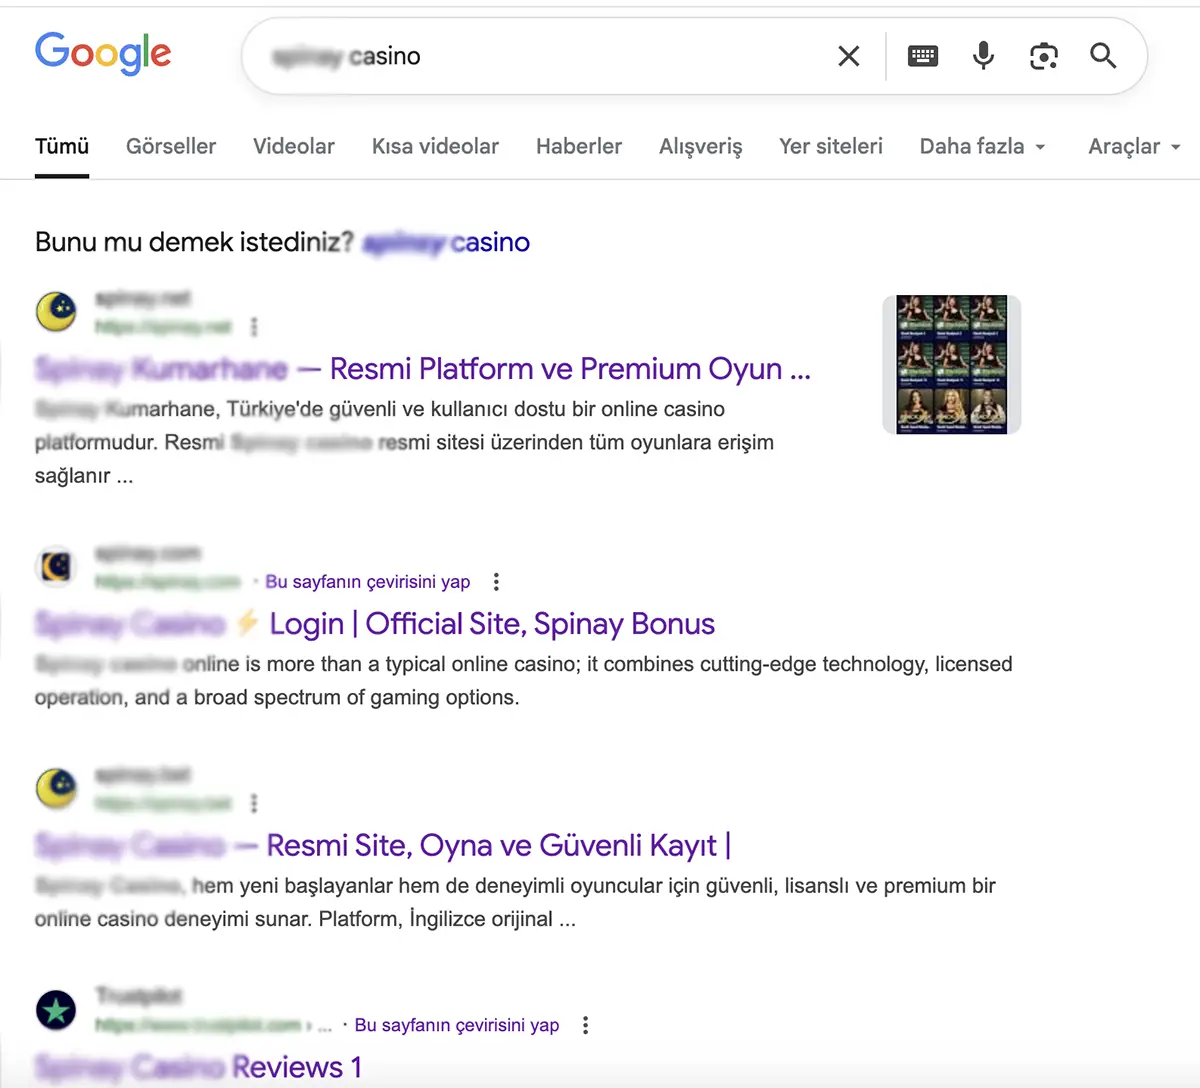Open options menu beside Kumarhane result URL
Viewport: 1200px width, 1088px height.
point(254,327)
